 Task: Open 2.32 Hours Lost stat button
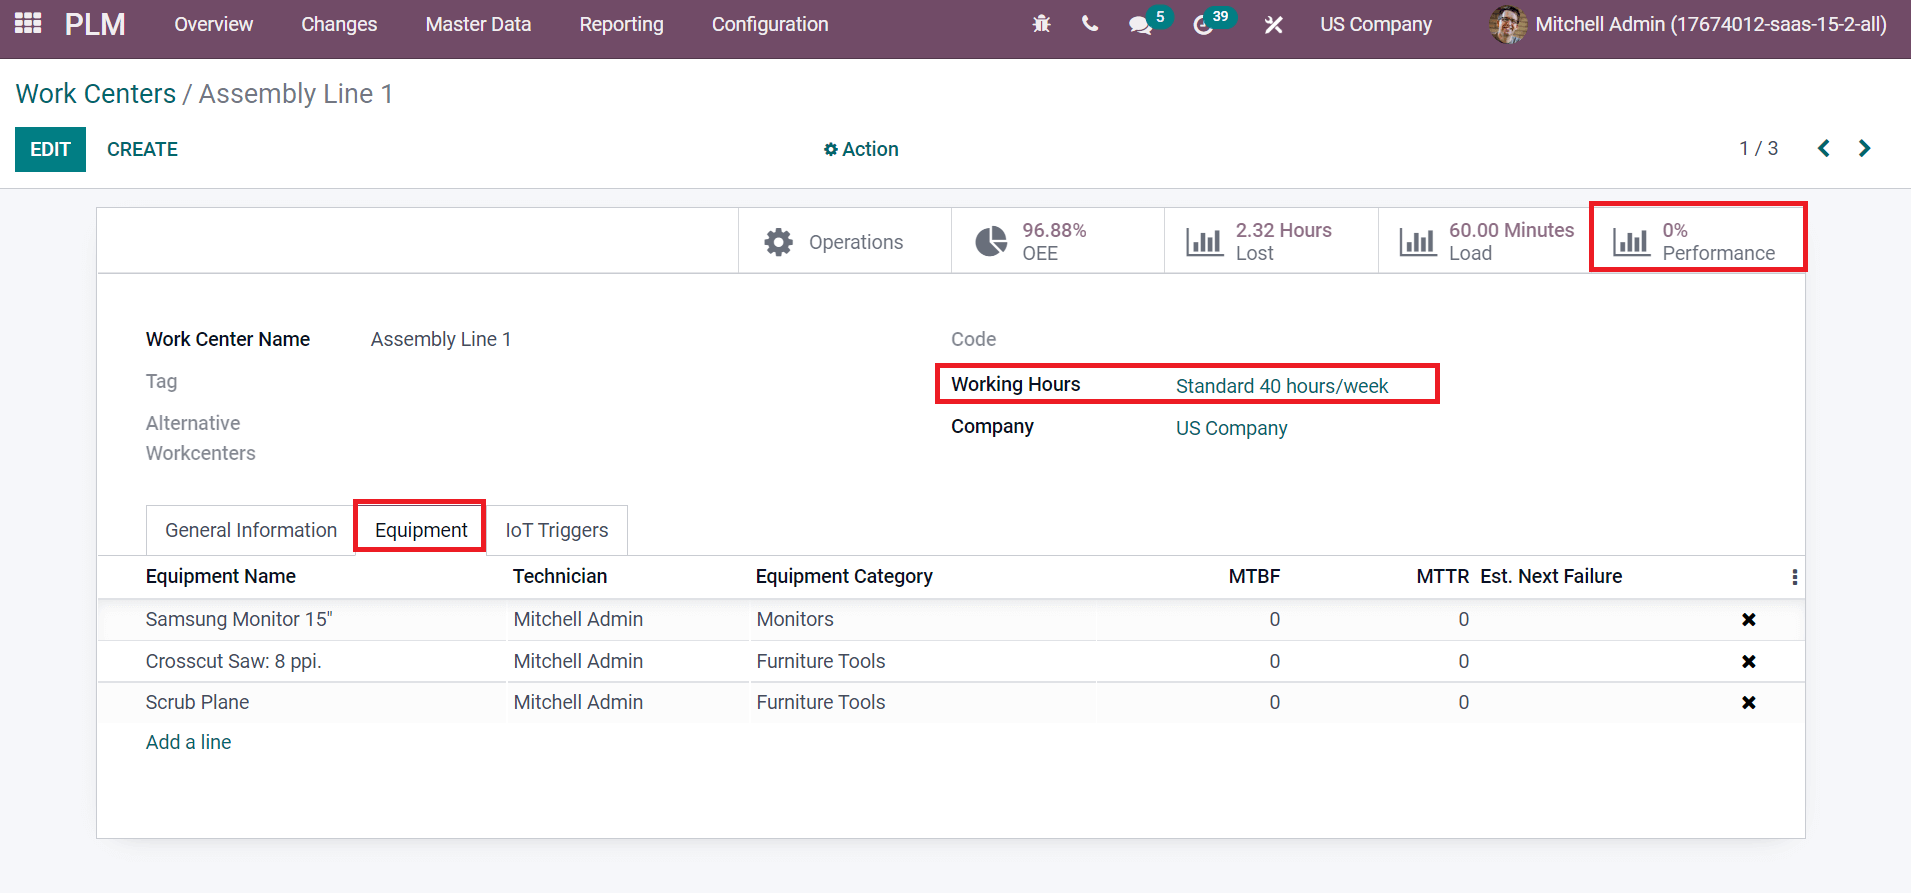pos(1271,241)
